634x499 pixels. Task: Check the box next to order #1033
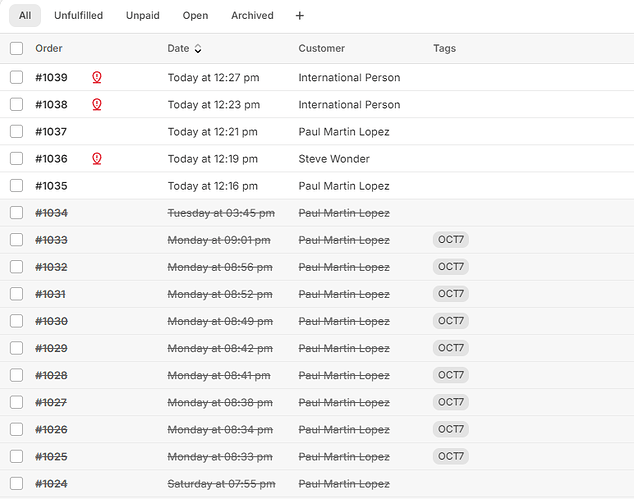[16, 240]
